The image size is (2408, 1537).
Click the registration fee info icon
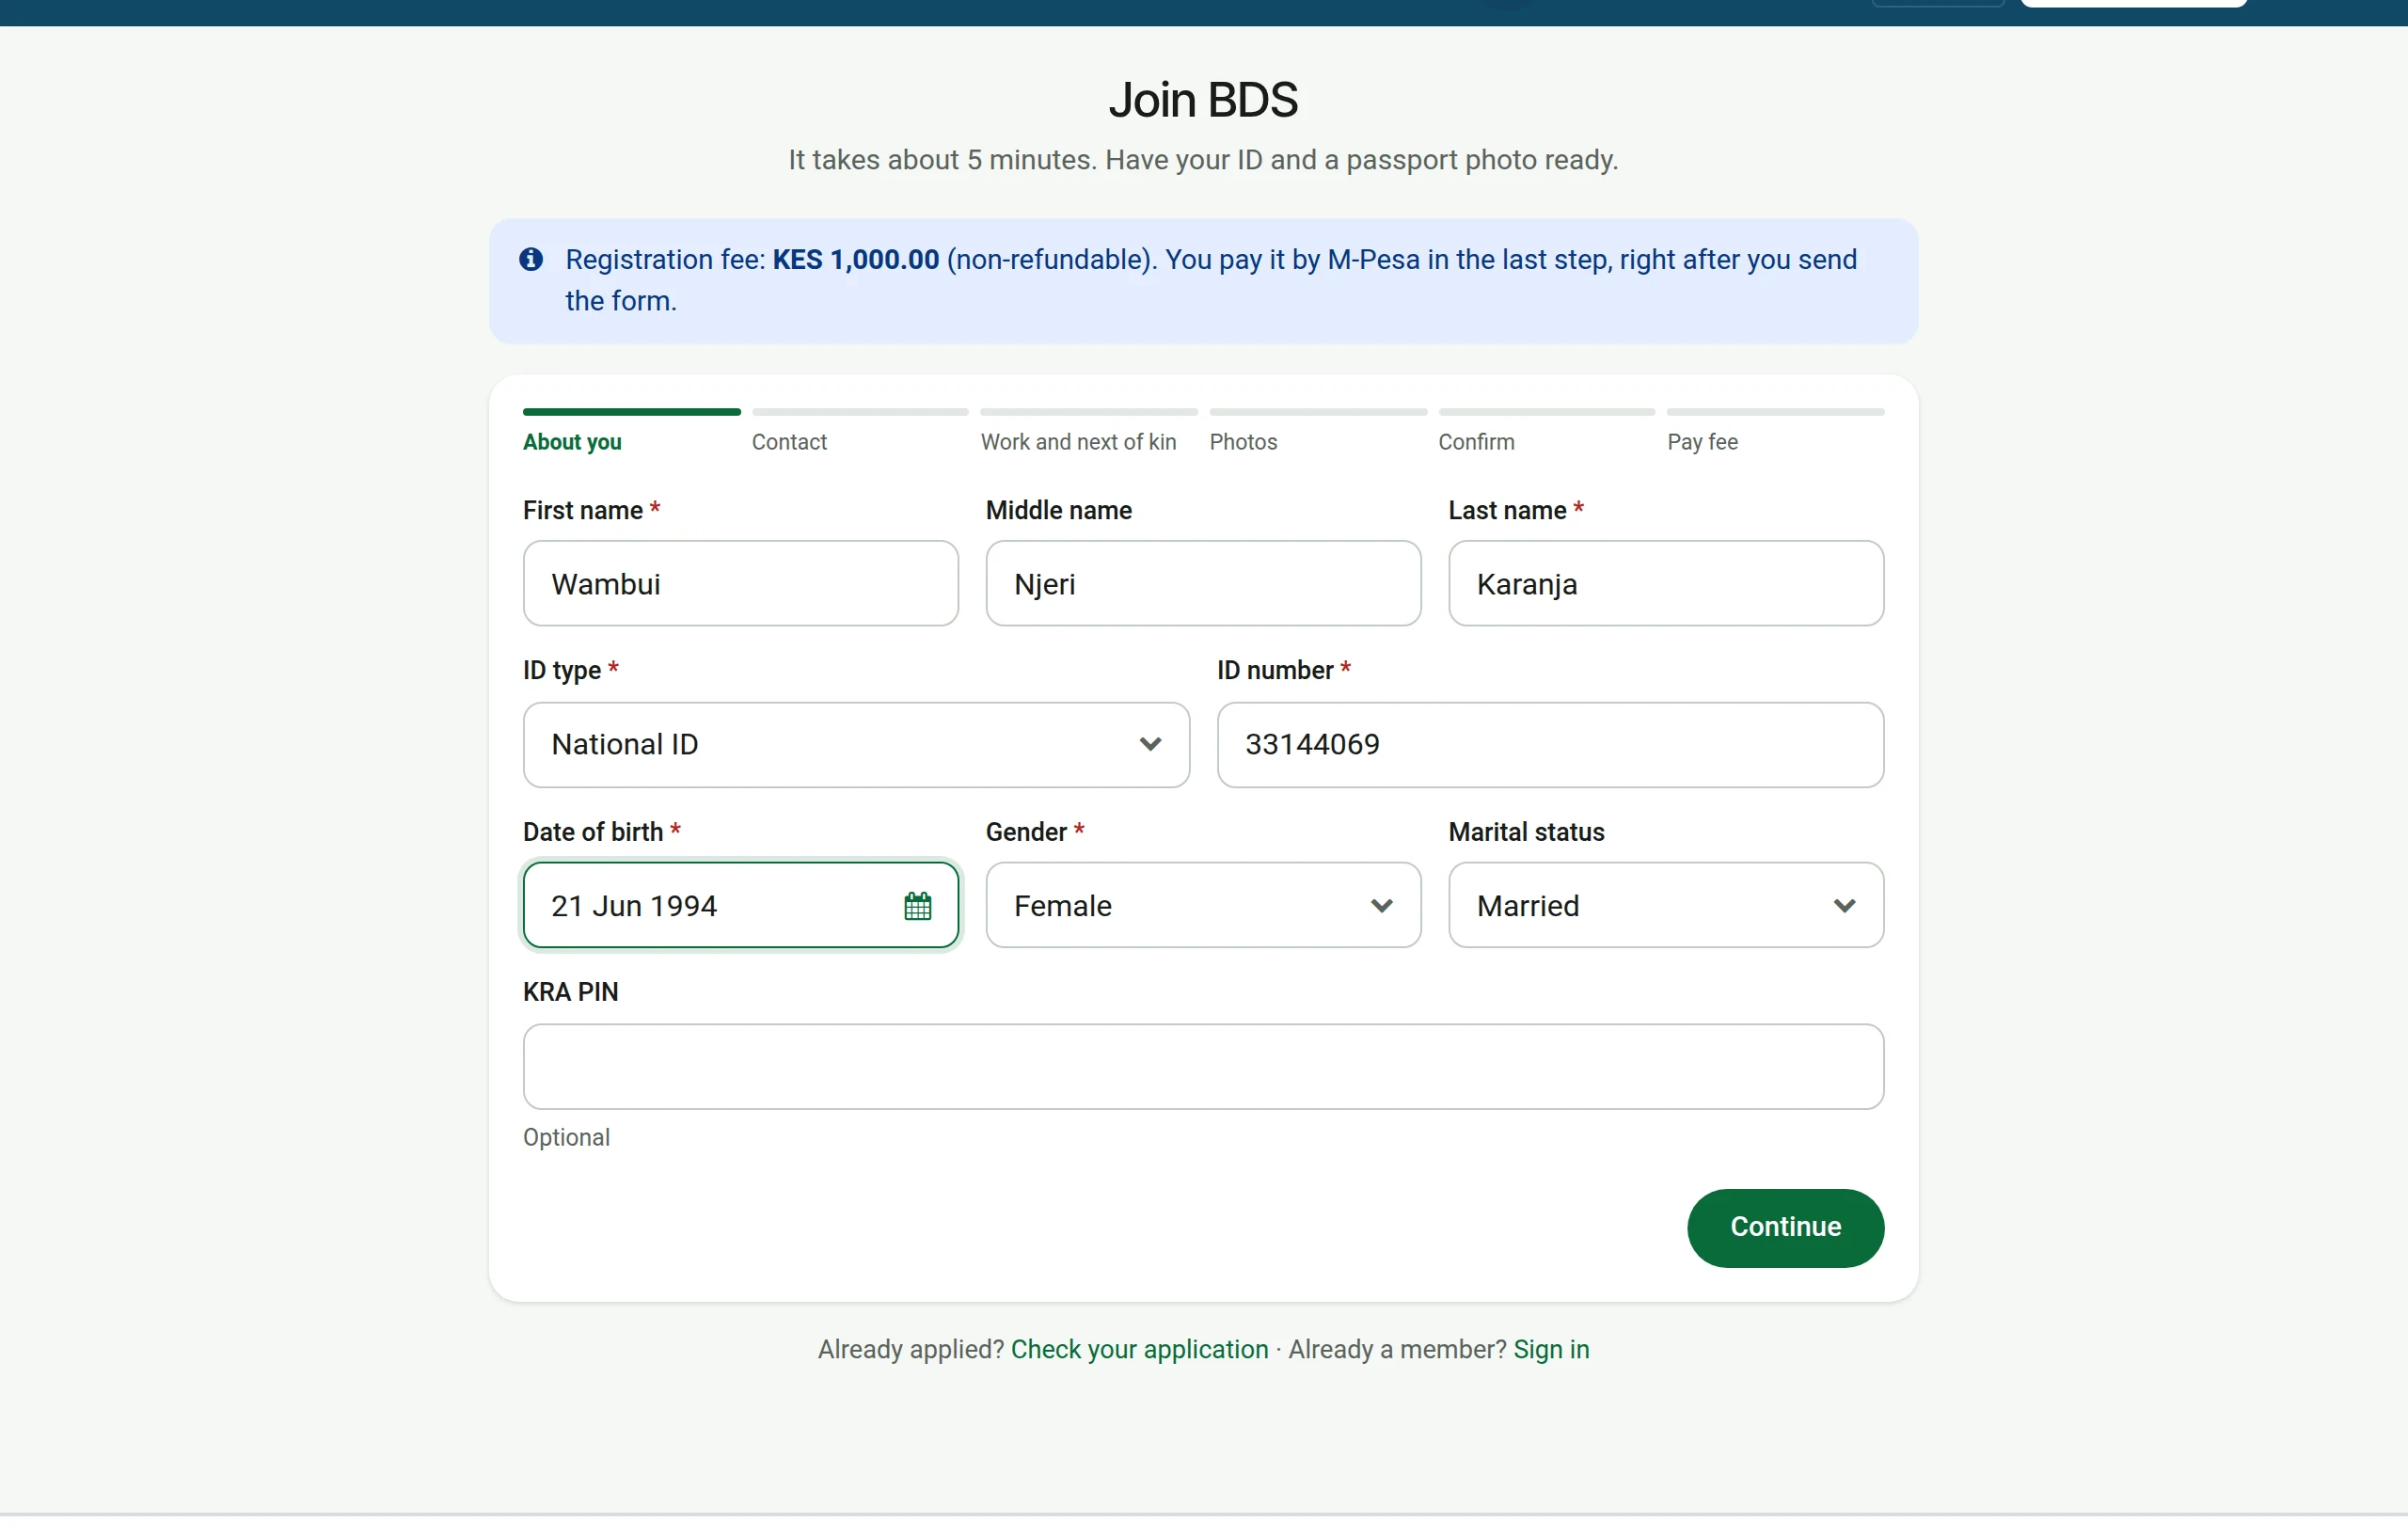[531, 260]
